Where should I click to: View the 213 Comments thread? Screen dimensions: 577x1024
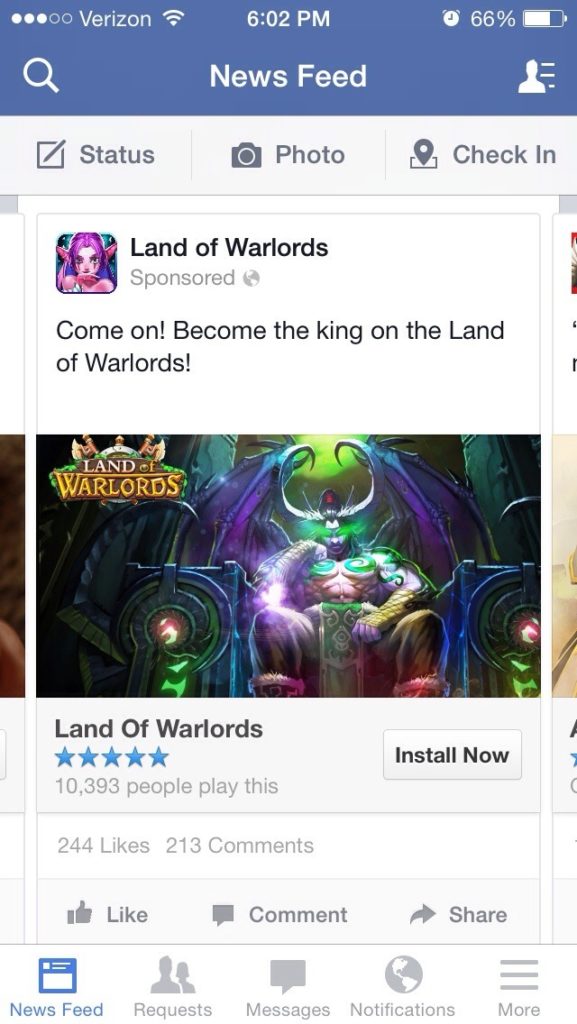240,846
